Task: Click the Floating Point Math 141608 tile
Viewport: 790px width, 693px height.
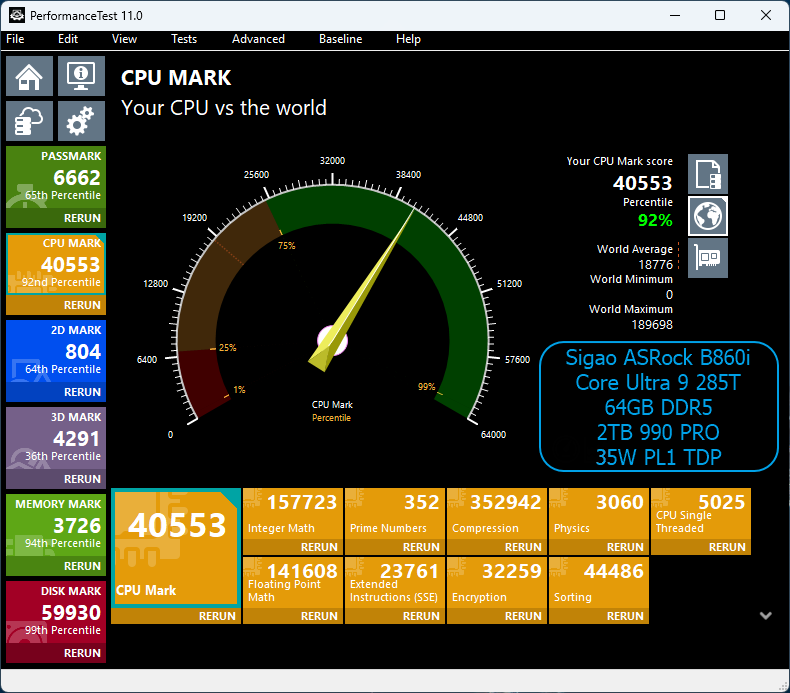Action: coord(293,583)
